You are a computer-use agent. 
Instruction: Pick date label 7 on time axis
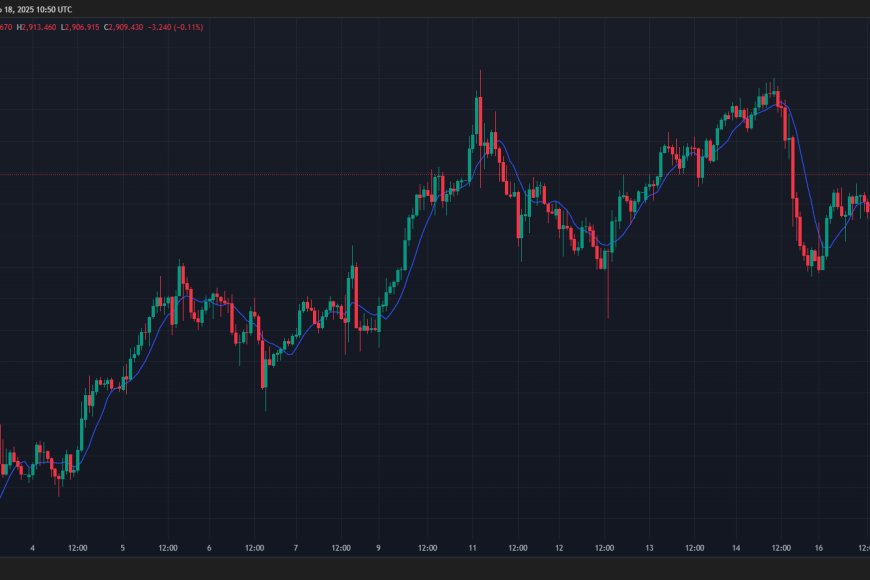[x=296, y=548]
